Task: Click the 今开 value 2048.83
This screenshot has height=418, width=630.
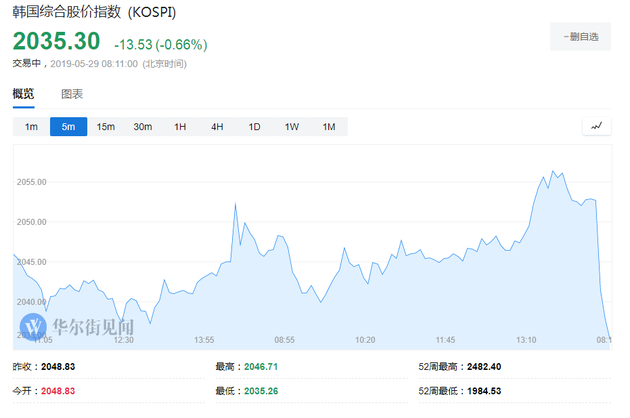Action: (x=58, y=391)
